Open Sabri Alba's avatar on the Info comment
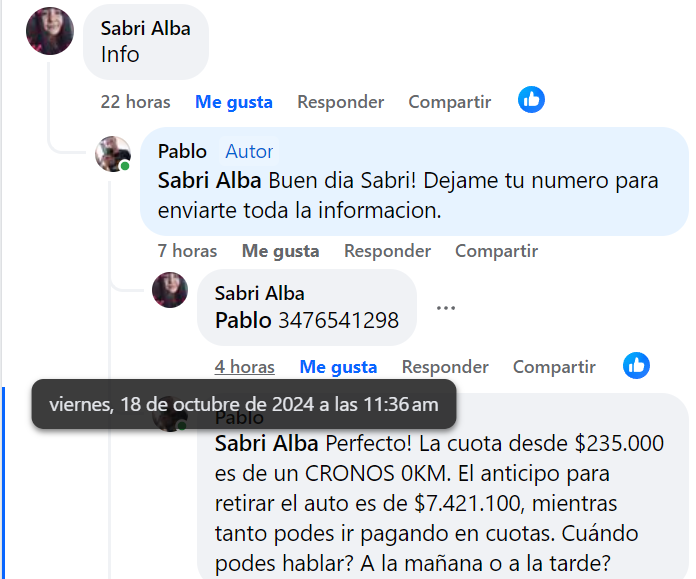 (50, 31)
